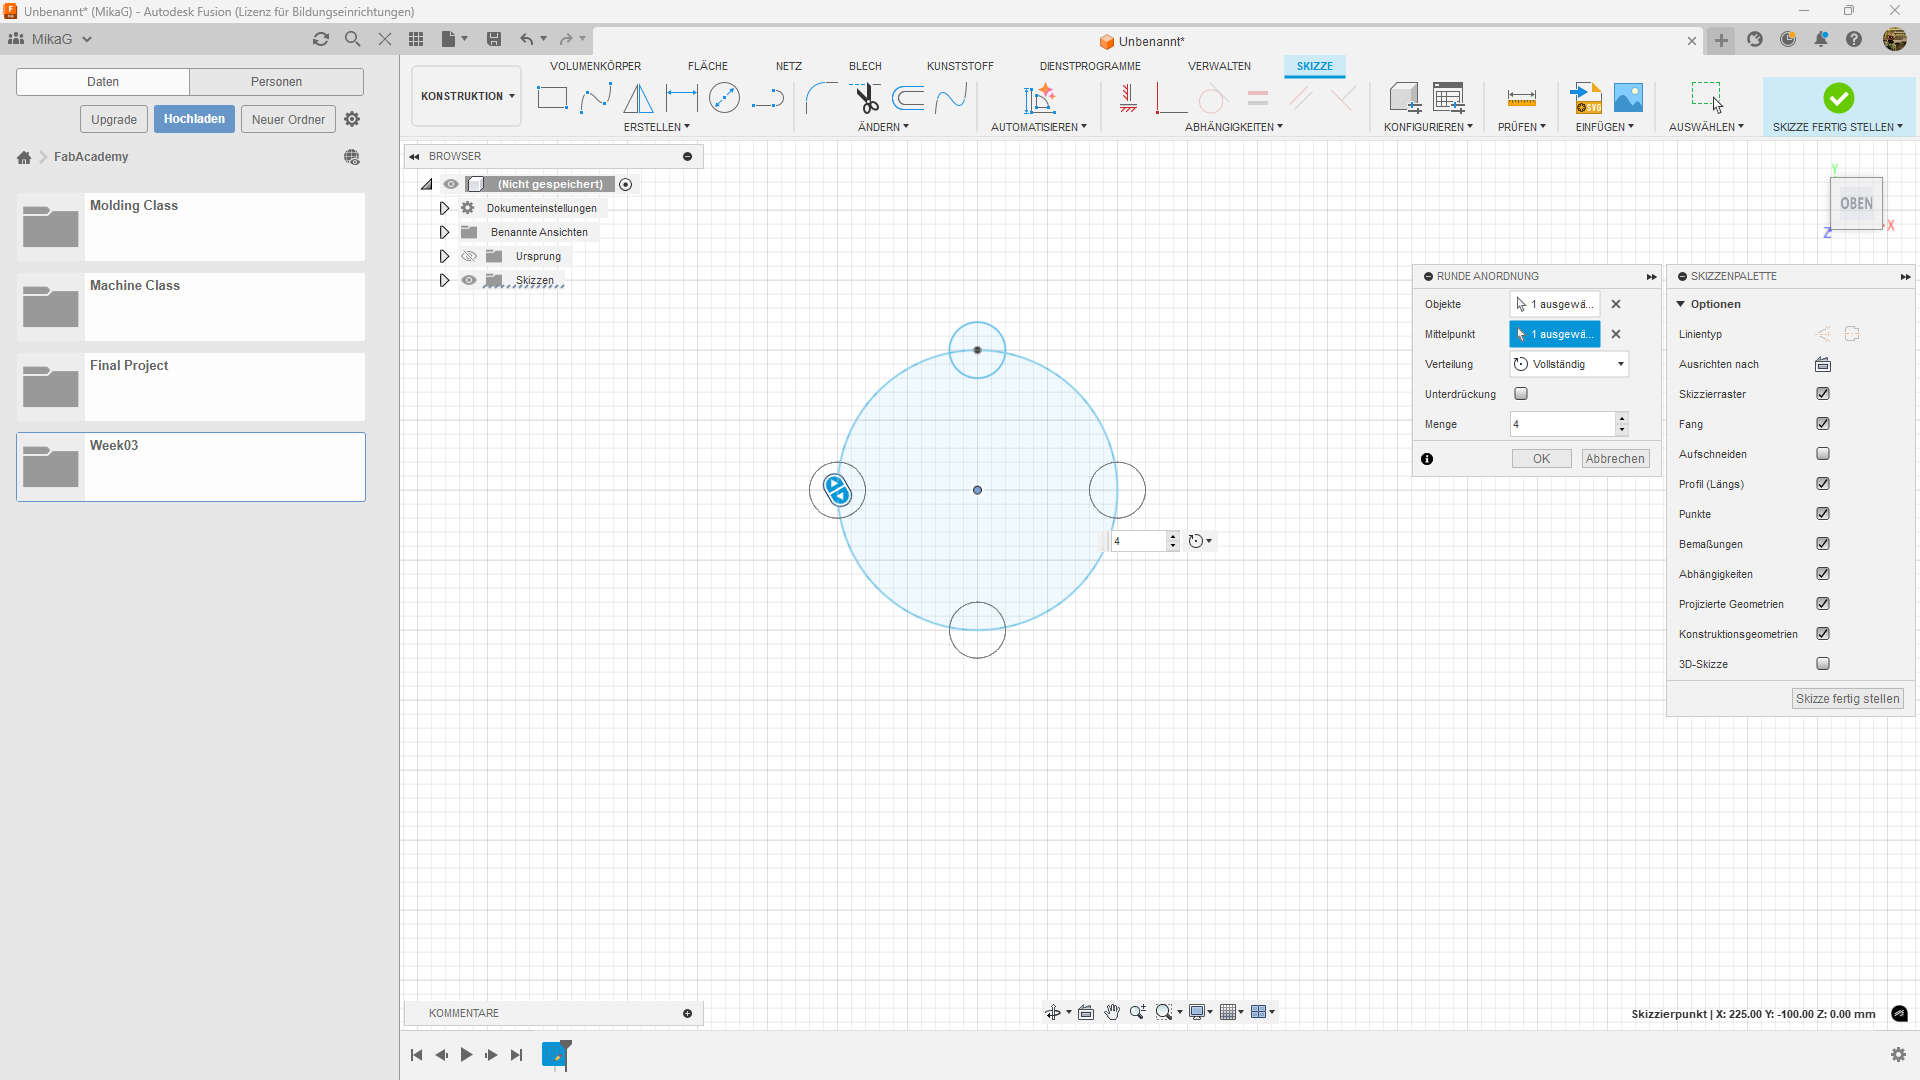
Task: Open the KONSTRUKTION workspace dropdown
Action: [x=467, y=97]
